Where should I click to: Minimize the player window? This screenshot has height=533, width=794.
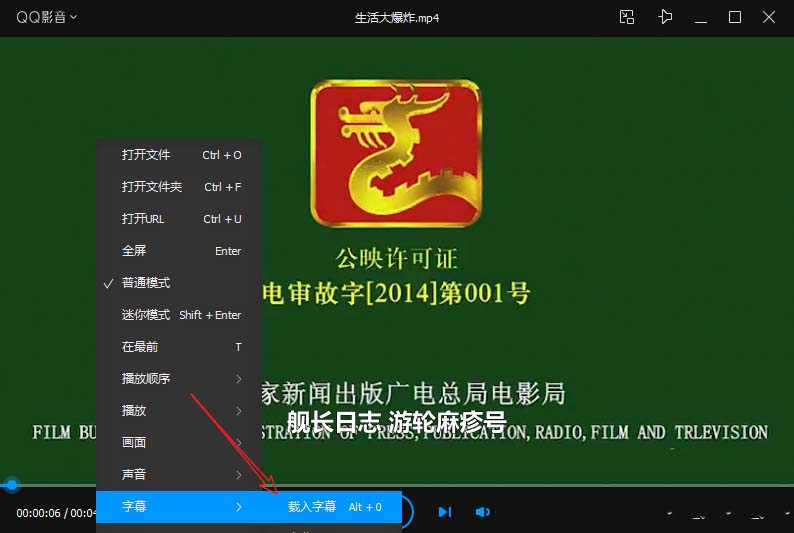tap(702, 17)
